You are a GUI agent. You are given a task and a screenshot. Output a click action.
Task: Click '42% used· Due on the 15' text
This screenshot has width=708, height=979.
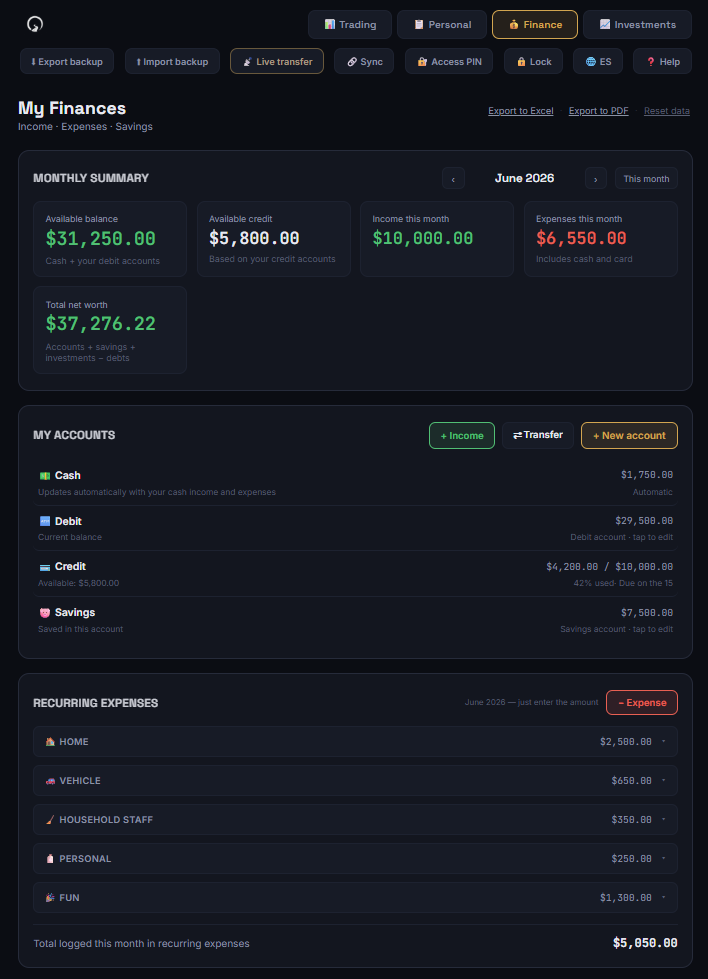click(x=623, y=583)
